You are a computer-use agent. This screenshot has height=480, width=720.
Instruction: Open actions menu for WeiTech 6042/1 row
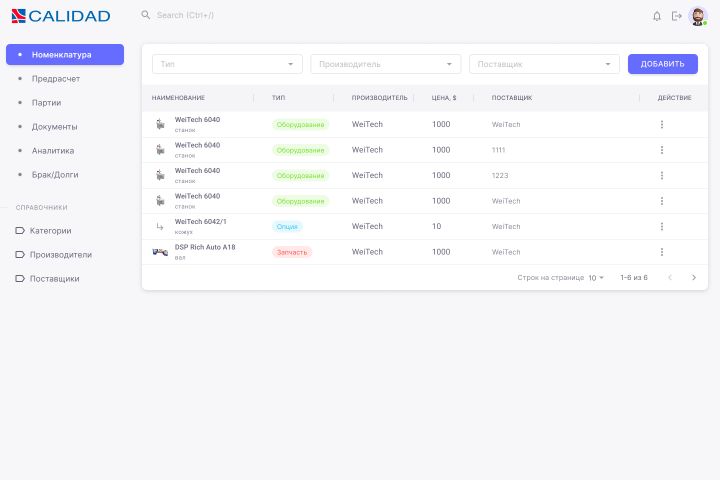[662, 226]
